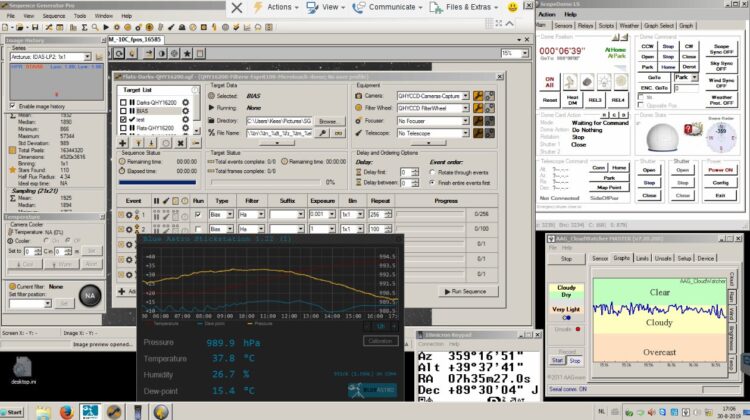Click the NA filter wheel indicator
750x420 pixels.
pos(89,296)
